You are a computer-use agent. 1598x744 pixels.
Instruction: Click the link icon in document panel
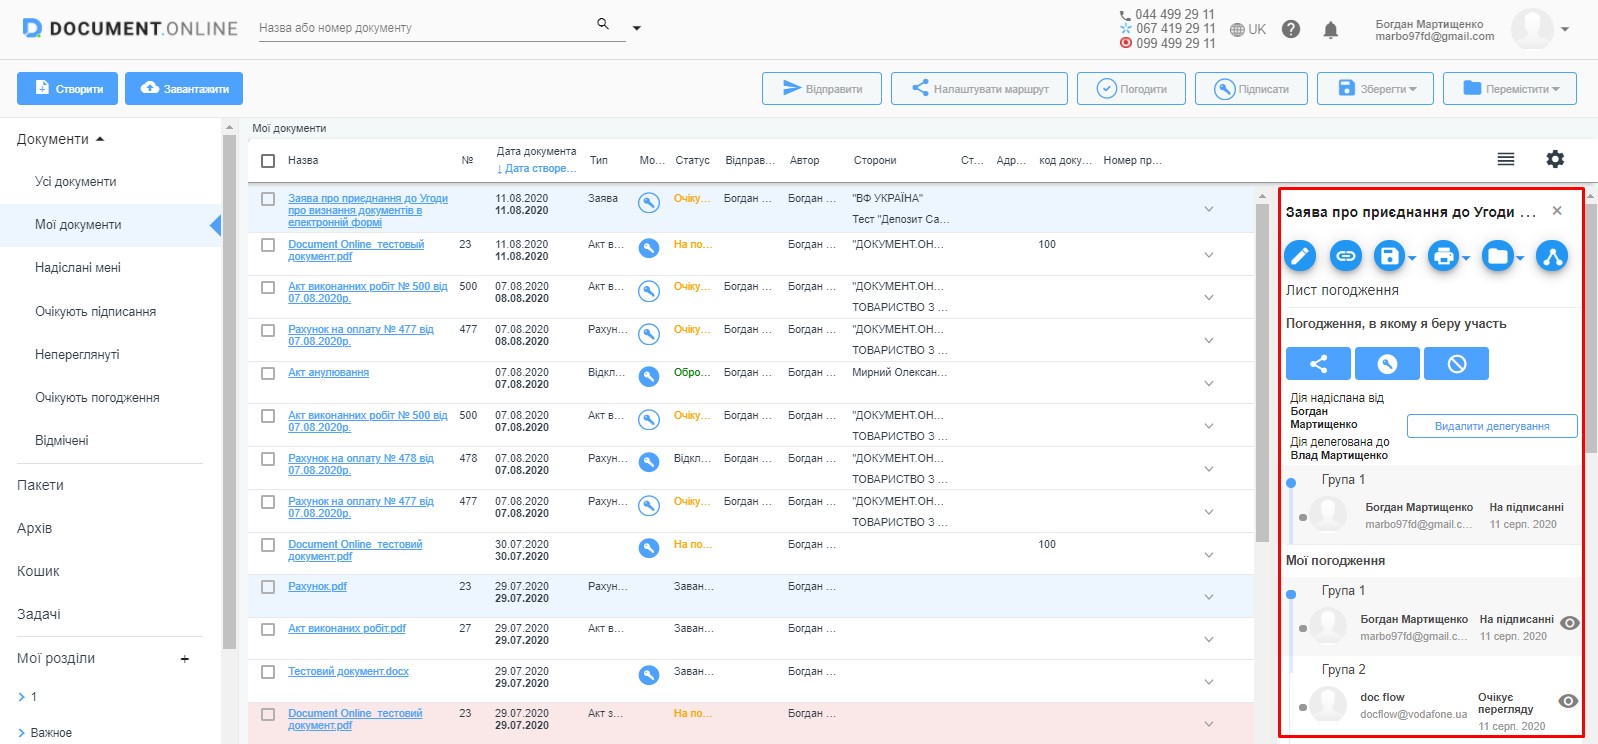[1346, 256]
